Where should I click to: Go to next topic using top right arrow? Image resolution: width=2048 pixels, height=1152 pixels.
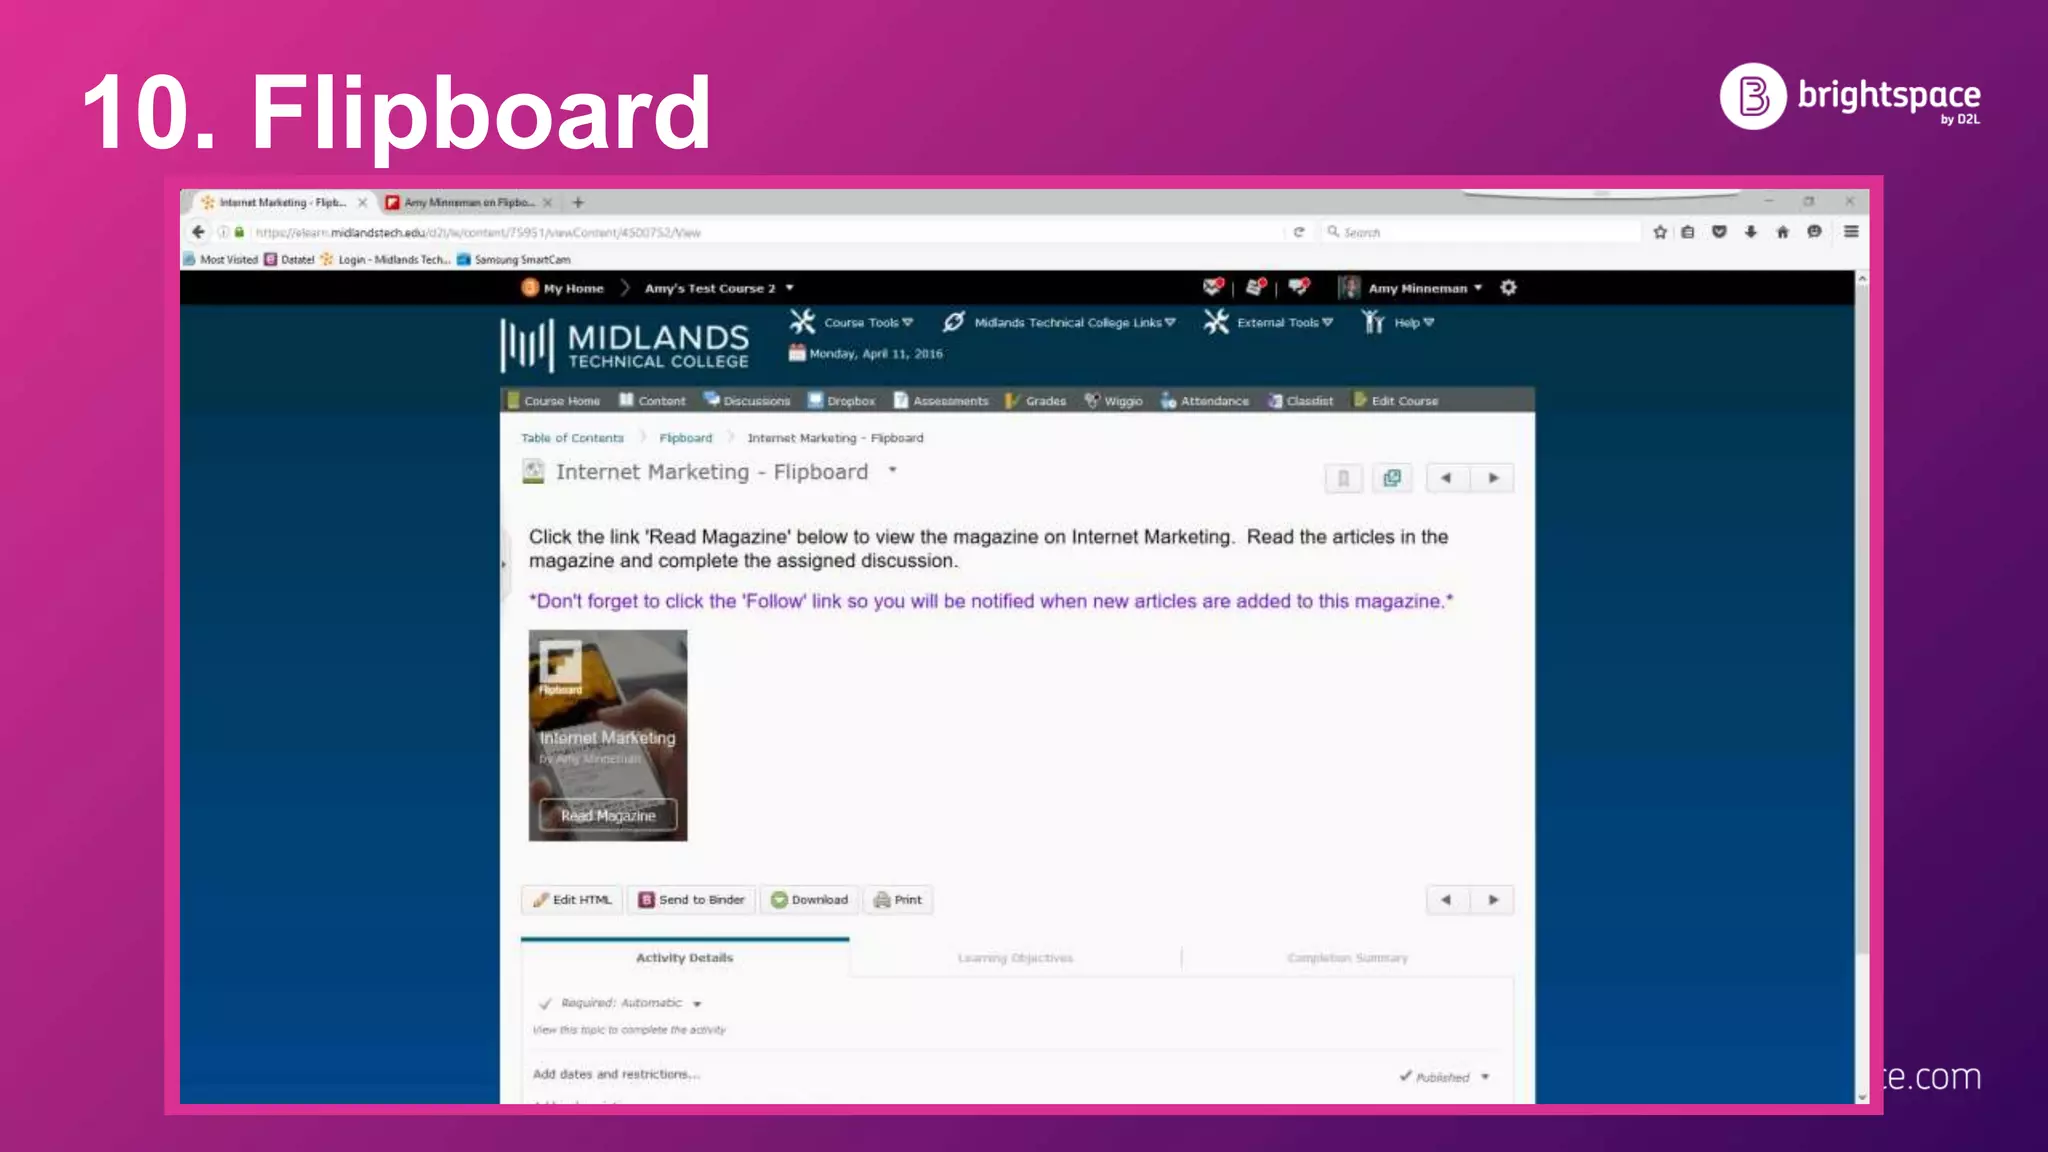(1493, 478)
